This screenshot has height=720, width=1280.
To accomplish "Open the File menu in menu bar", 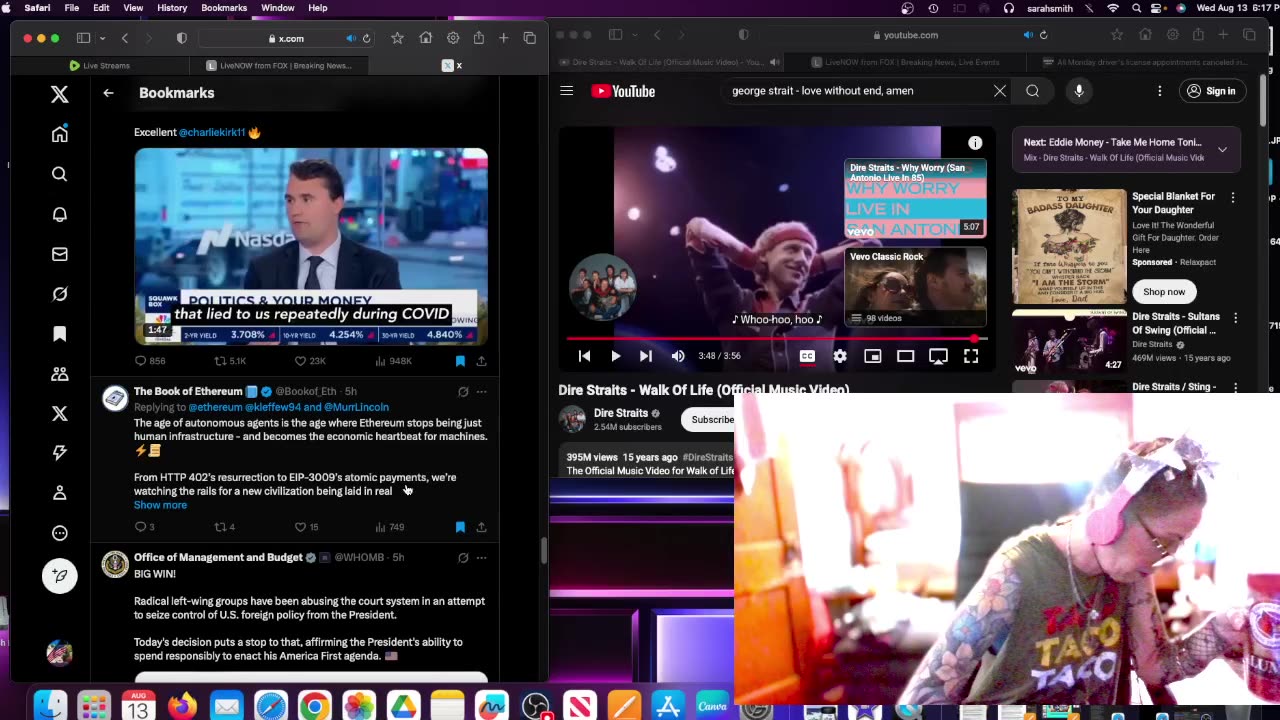I will 72,8.
